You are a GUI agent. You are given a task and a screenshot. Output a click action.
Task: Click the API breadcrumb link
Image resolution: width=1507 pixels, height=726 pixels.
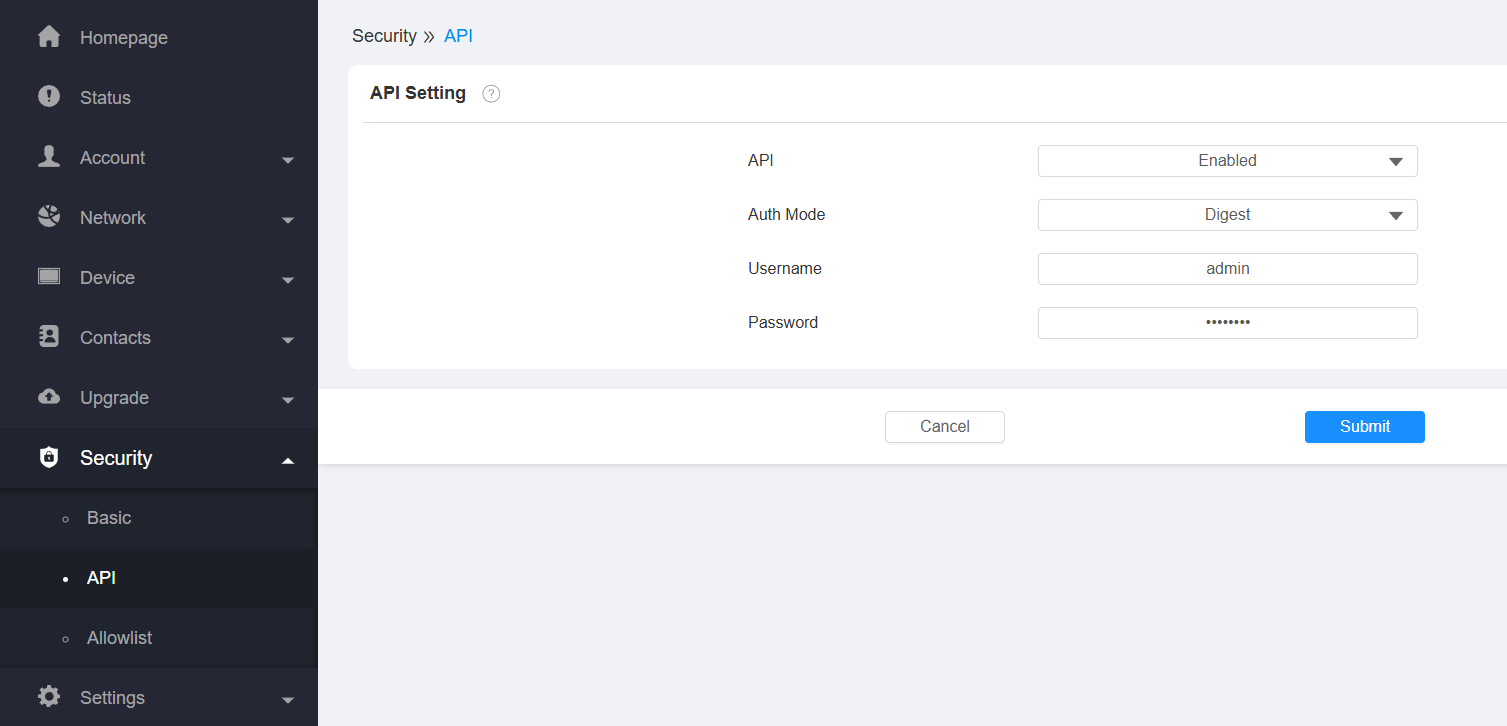(x=458, y=36)
